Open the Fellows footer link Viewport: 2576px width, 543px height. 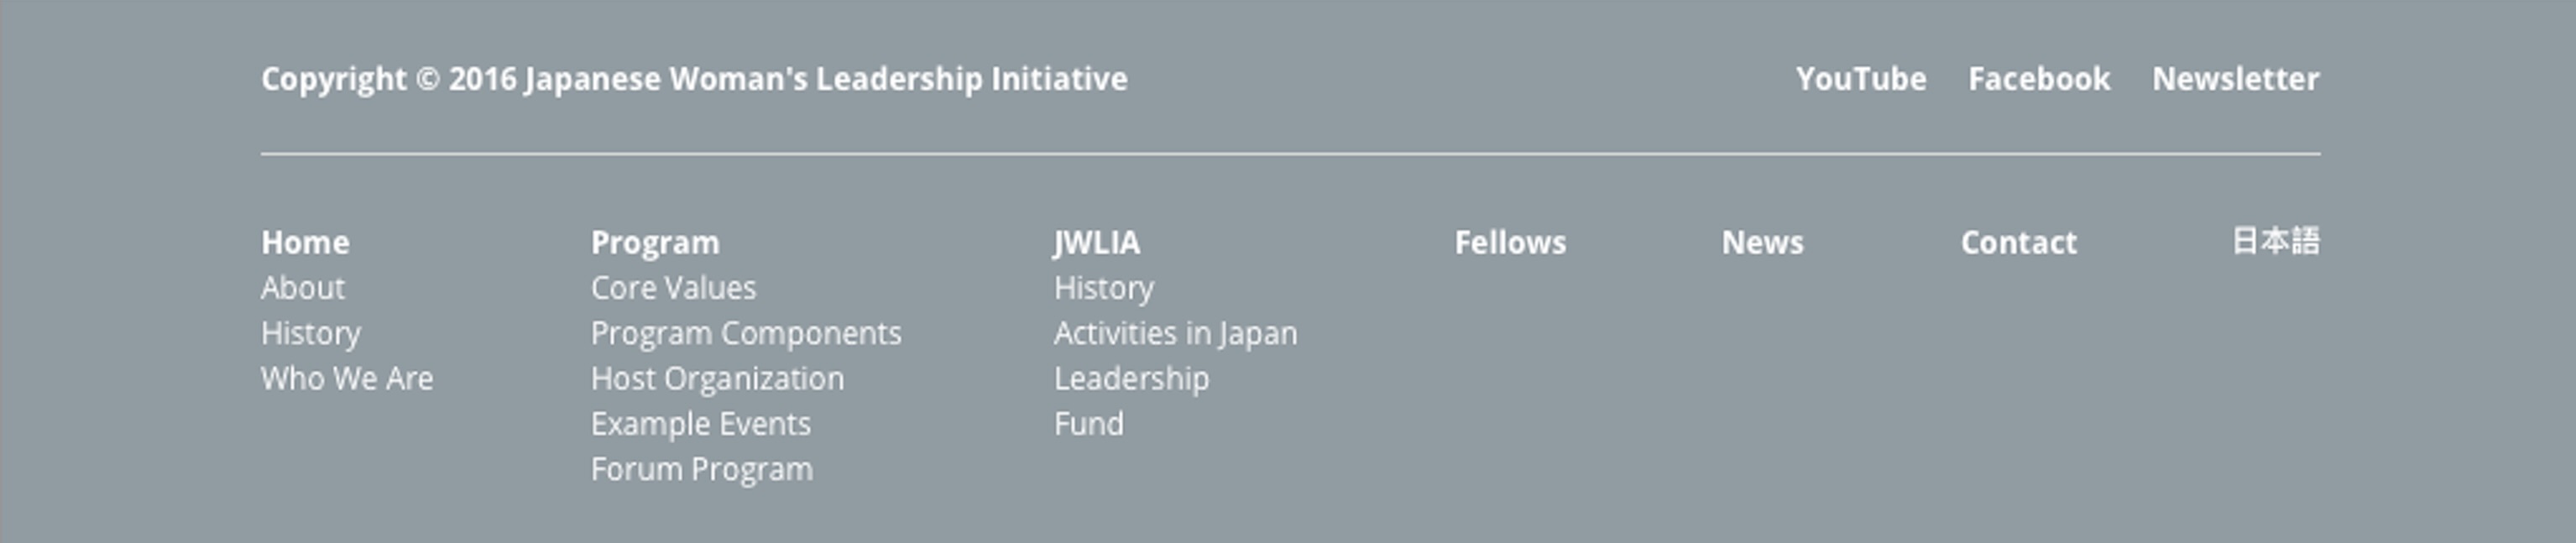coord(1509,242)
